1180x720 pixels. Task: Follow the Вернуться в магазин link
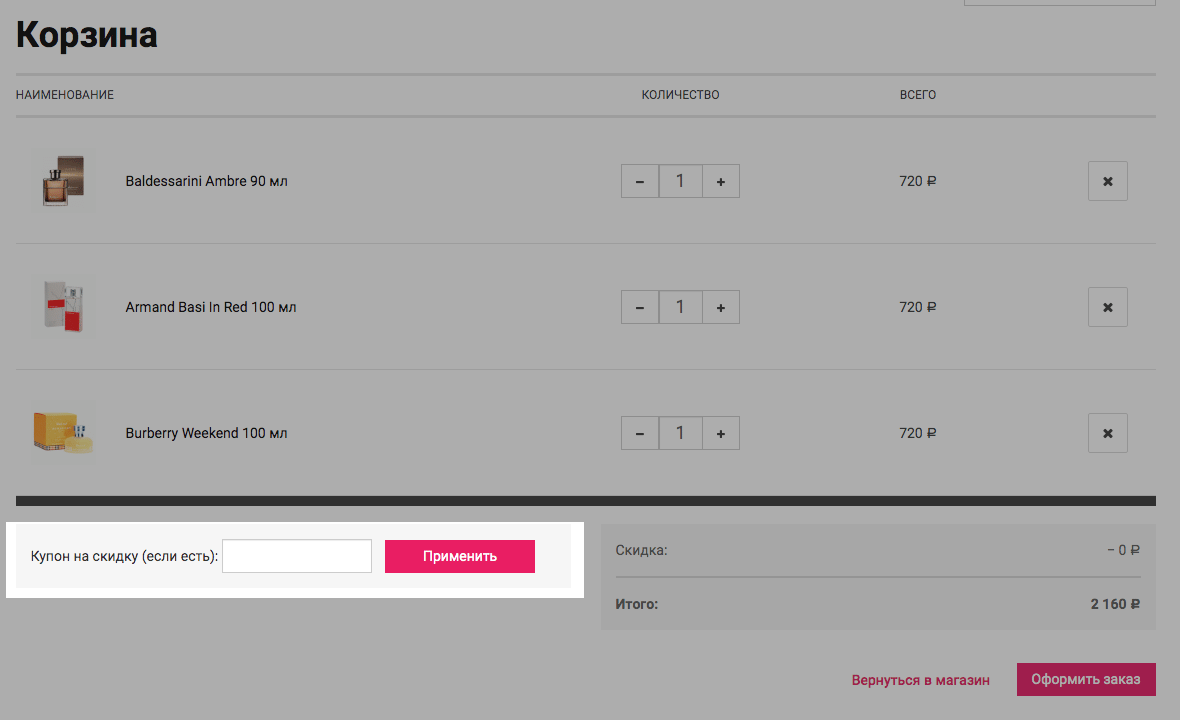point(920,680)
